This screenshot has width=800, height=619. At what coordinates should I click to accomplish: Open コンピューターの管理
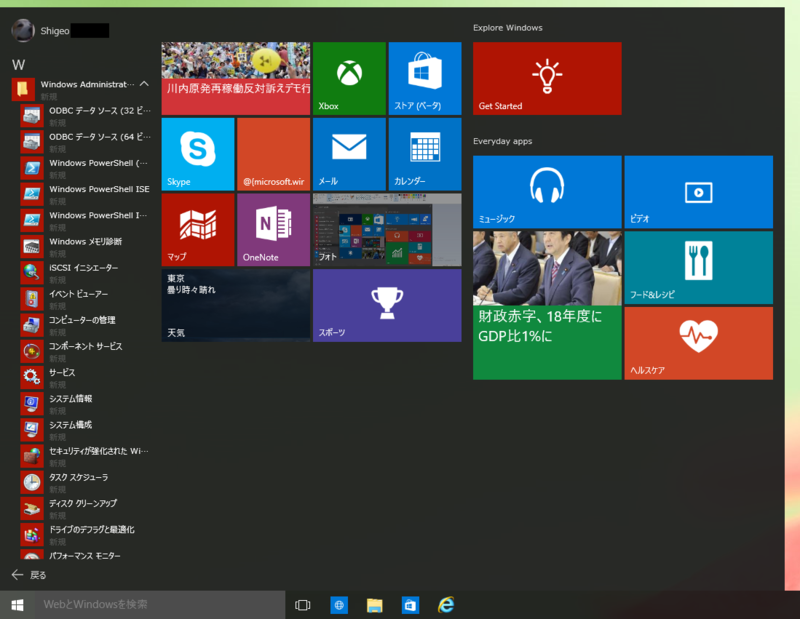pyautogui.click(x=86, y=325)
